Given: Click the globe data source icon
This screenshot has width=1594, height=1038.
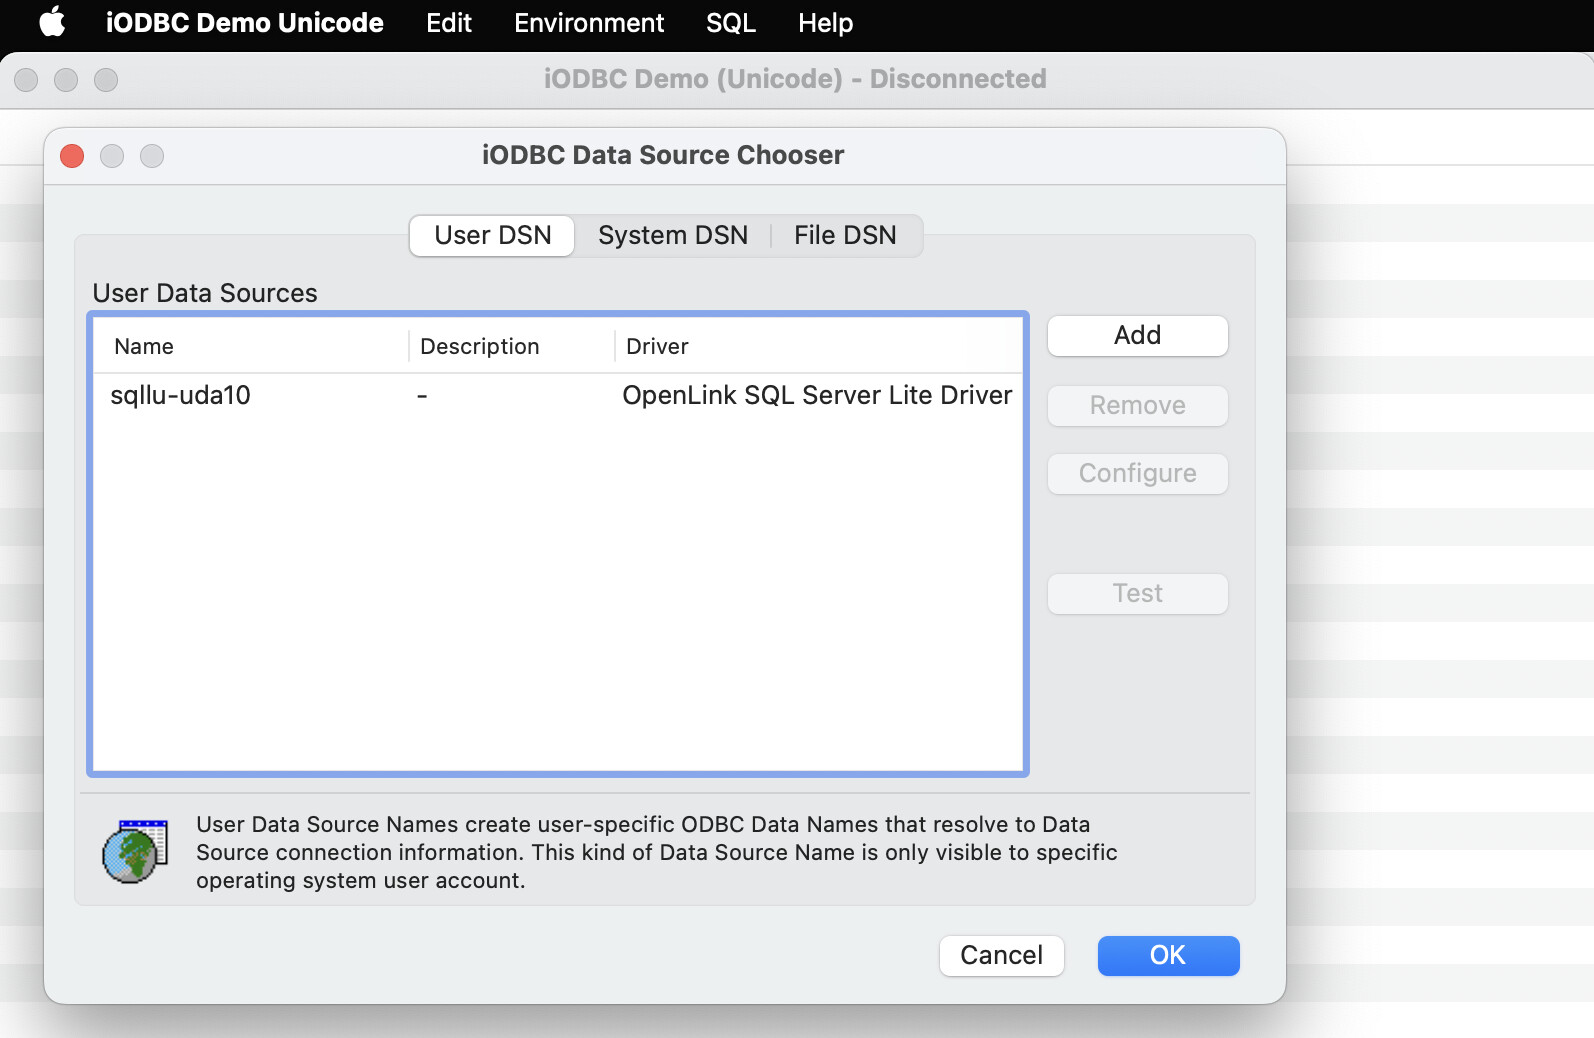Looking at the screenshot, I should coord(135,852).
